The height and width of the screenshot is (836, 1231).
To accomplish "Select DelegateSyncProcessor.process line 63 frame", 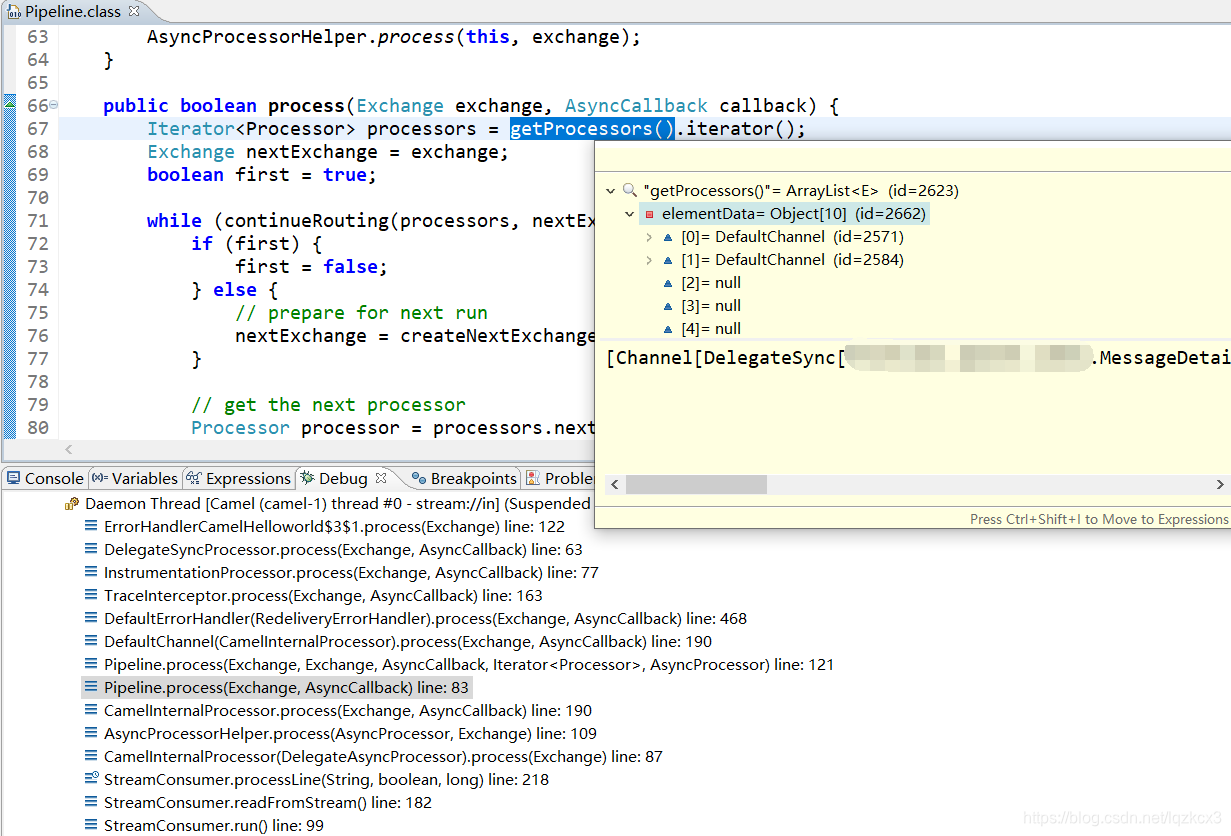I will (343, 550).
